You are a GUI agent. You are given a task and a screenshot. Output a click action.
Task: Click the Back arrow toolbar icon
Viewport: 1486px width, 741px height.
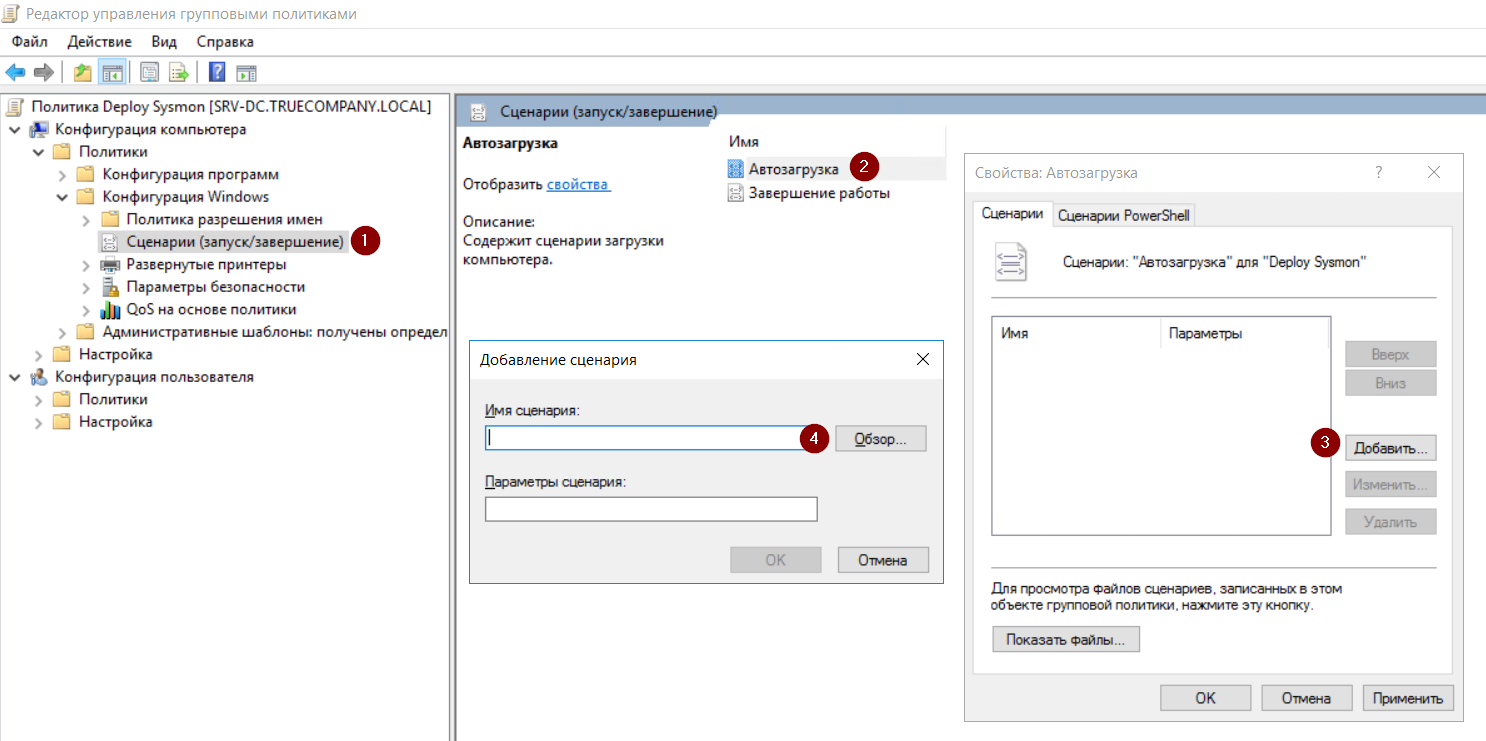(x=15, y=73)
